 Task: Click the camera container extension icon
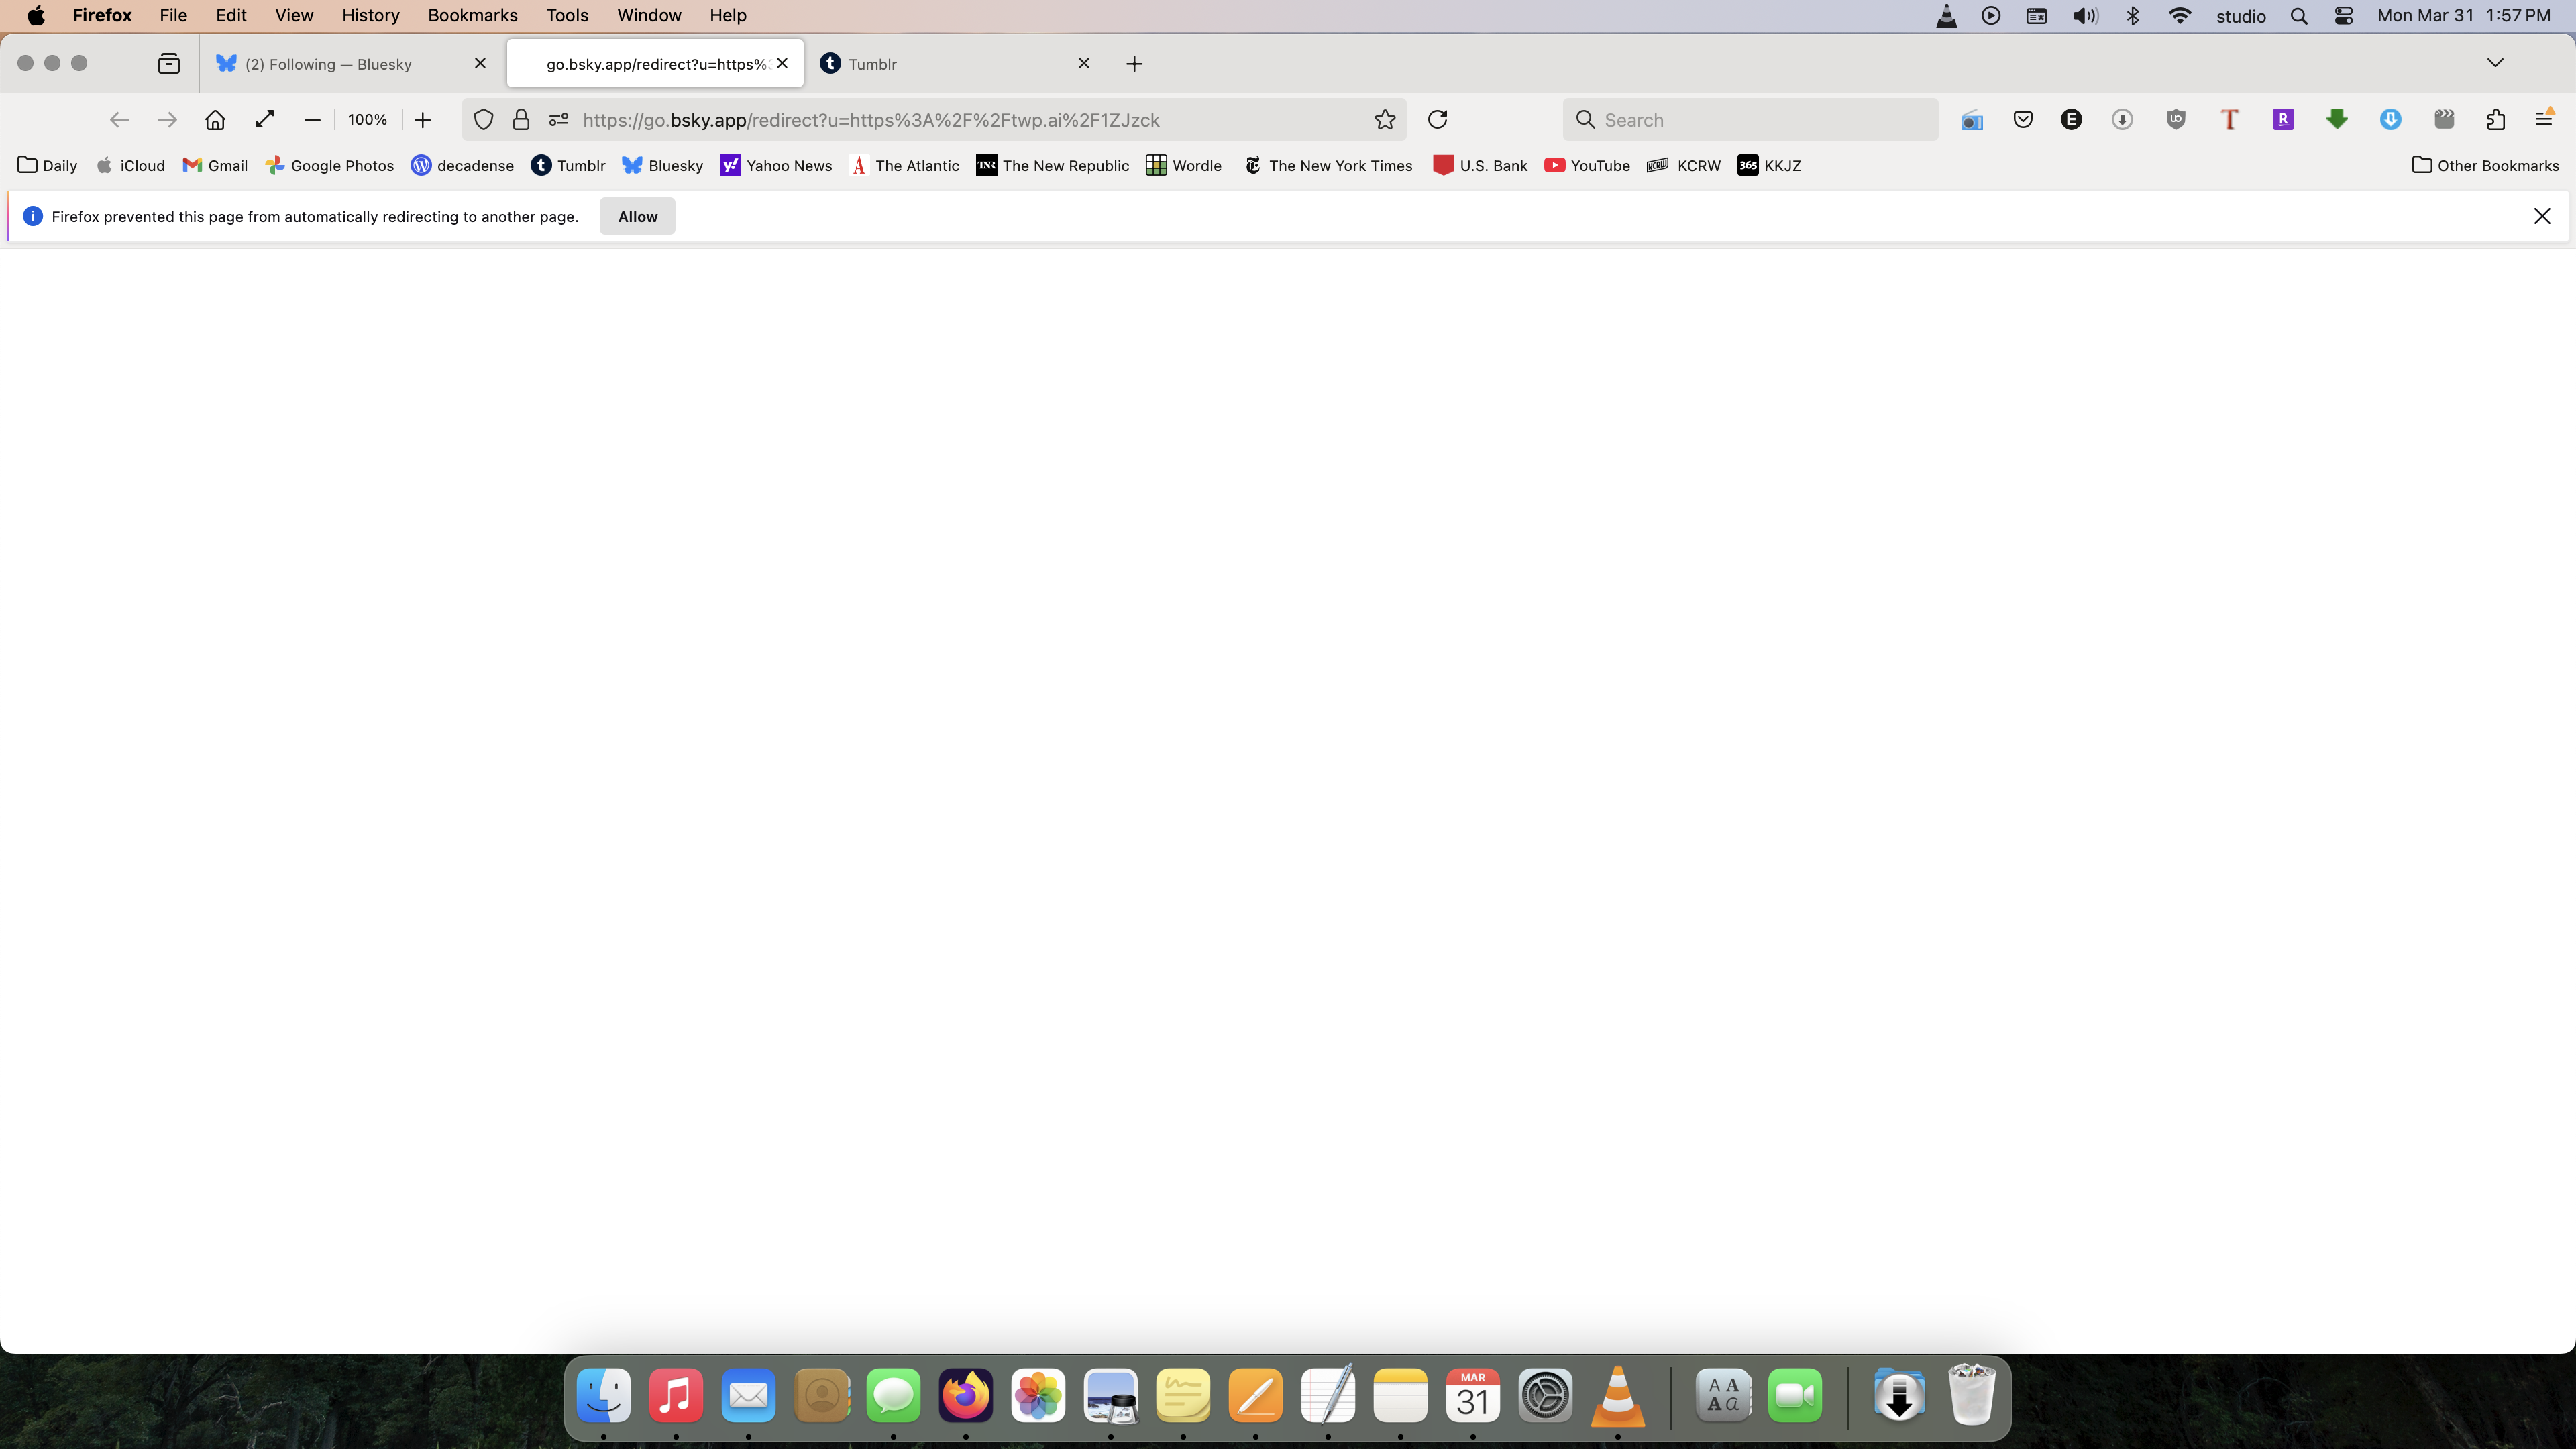pyautogui.click(x=1972, y=121)
